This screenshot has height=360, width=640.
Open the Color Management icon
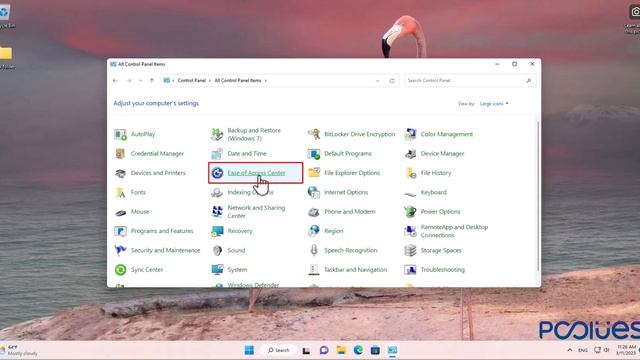[410, 134]
